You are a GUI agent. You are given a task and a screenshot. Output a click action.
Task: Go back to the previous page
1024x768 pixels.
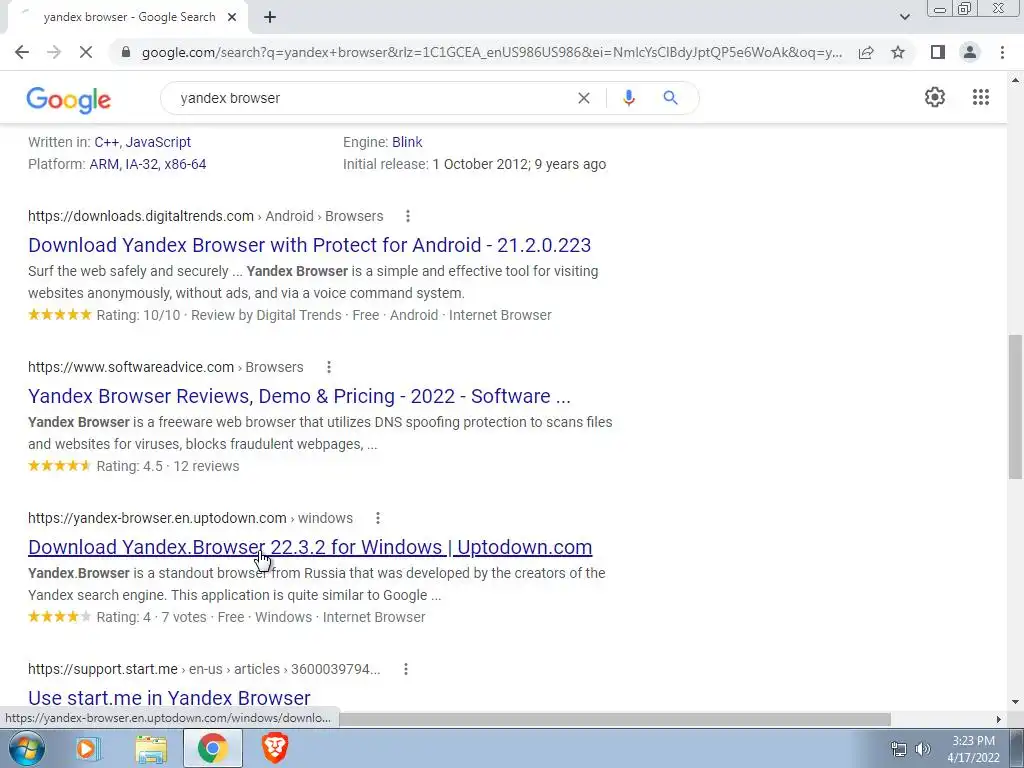(x=22, y=52)
